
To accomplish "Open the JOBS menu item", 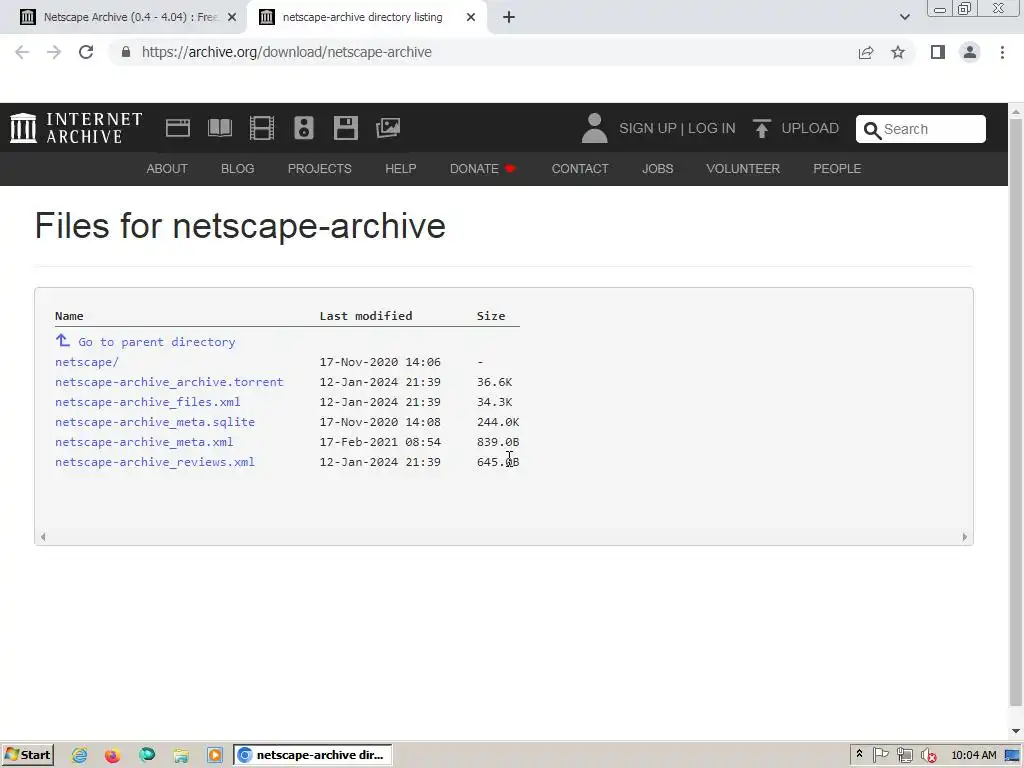I will click(657, 168).
